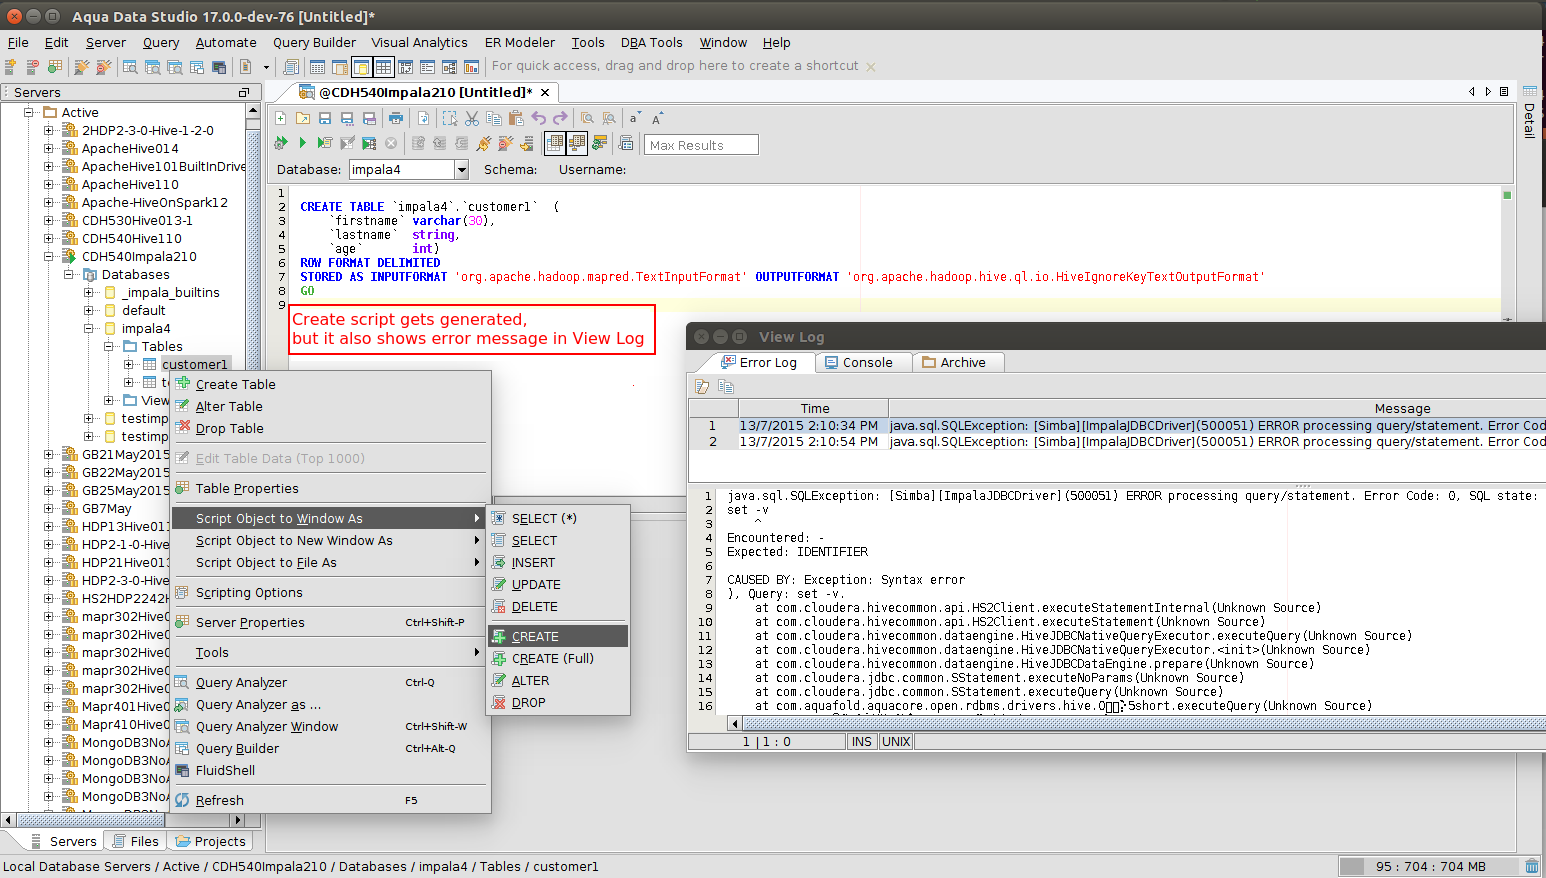
Task: Click the New script icon in editor toolbar
Action: pyautogui.click(x=281, y=118)
